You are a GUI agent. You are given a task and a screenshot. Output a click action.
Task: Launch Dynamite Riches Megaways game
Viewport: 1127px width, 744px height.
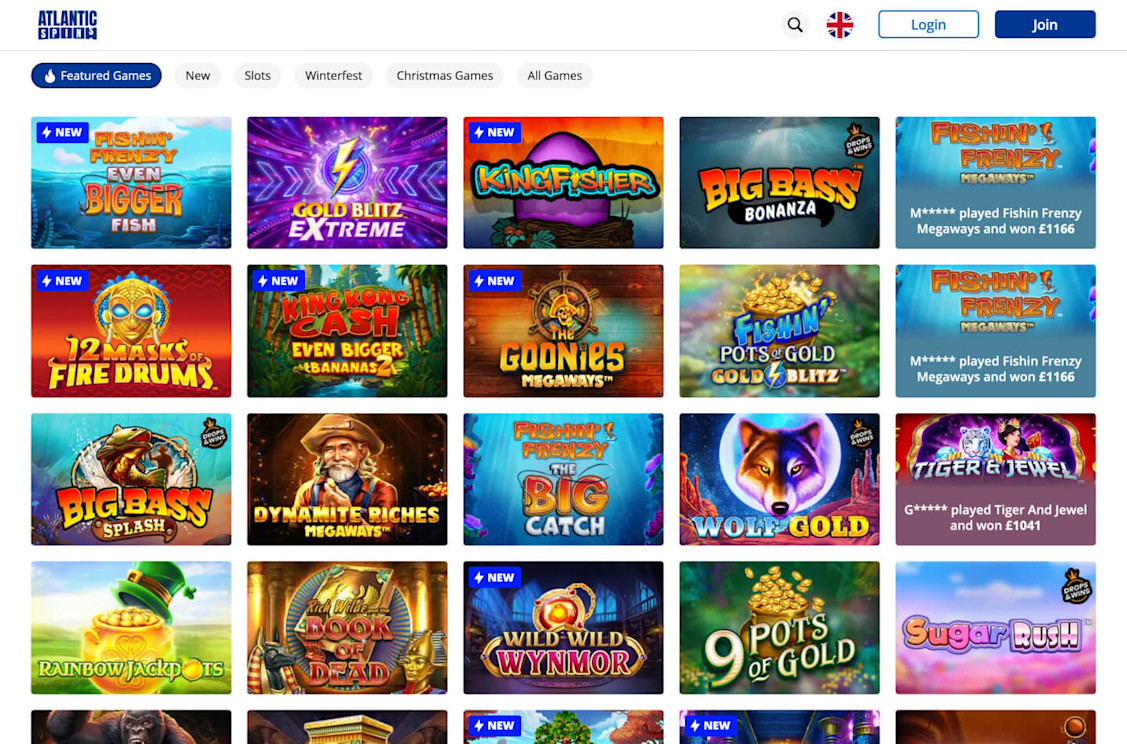pyautogui.click(x=347, y=479)
